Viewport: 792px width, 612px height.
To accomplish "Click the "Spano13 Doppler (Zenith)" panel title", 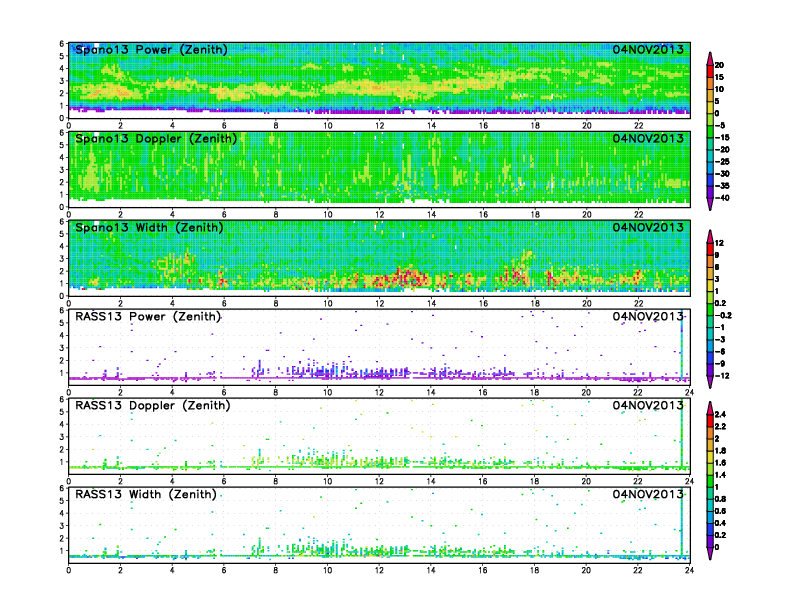I will tap(156, 139).
